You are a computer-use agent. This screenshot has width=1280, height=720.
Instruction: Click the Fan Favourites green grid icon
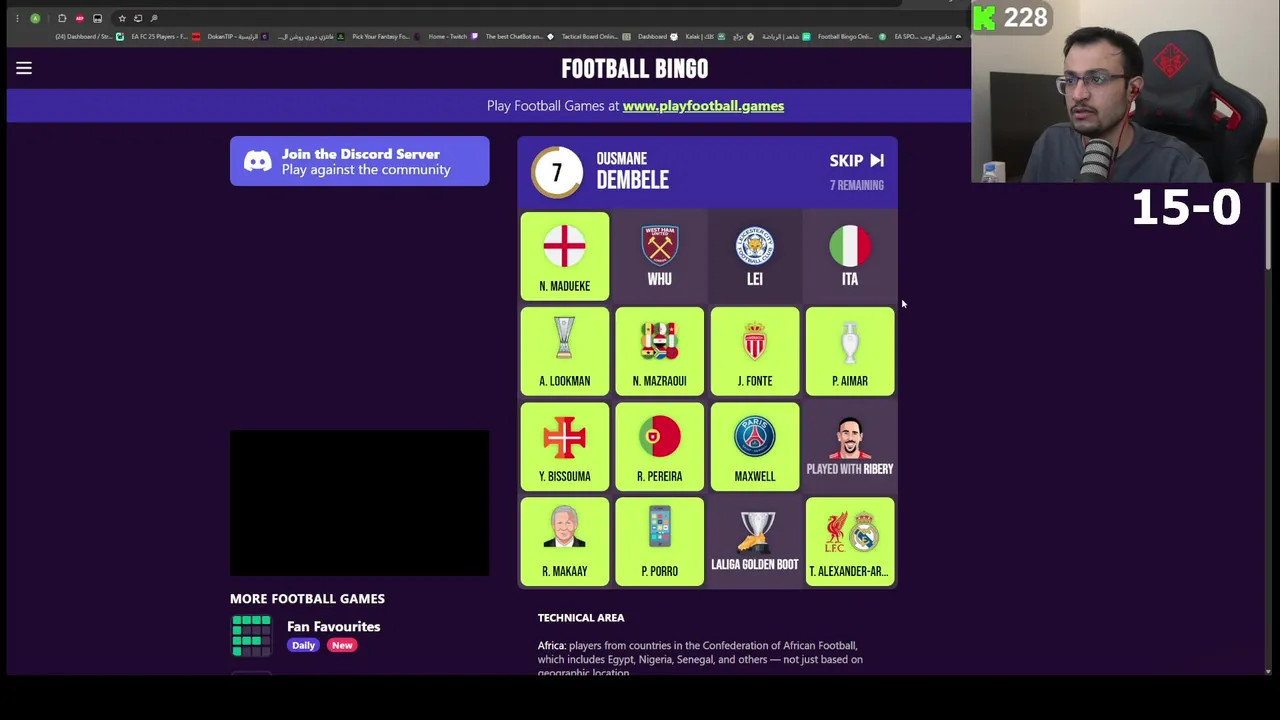[x=251, y=636]
